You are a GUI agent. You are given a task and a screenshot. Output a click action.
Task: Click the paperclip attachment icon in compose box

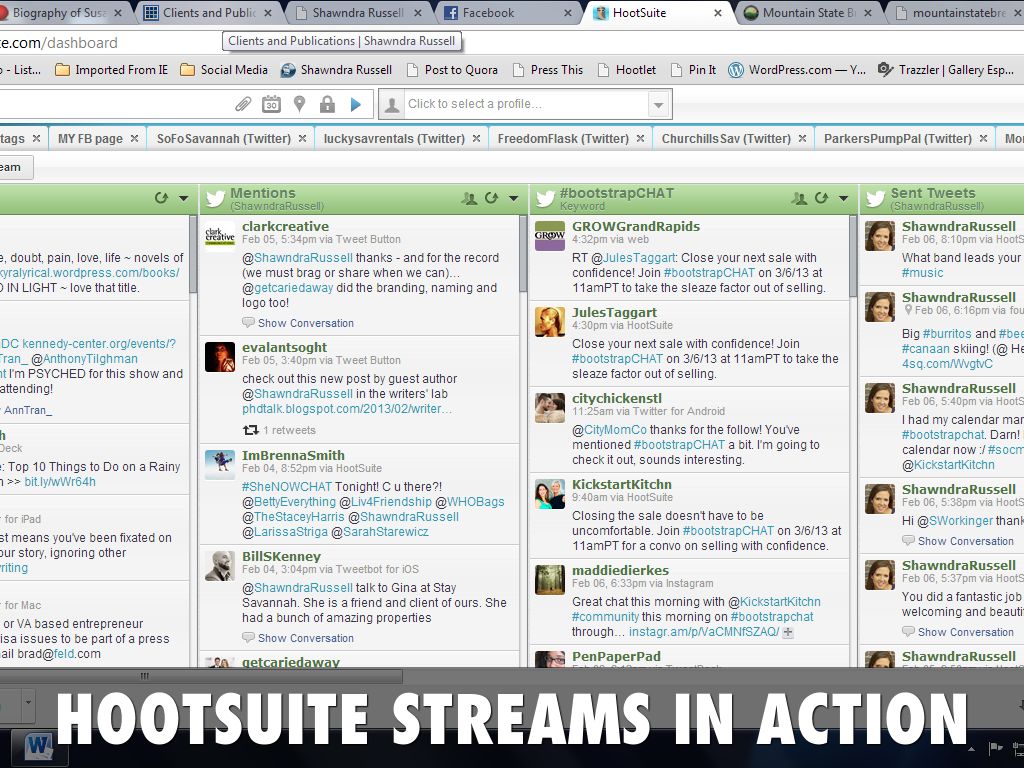pos(243,104)
